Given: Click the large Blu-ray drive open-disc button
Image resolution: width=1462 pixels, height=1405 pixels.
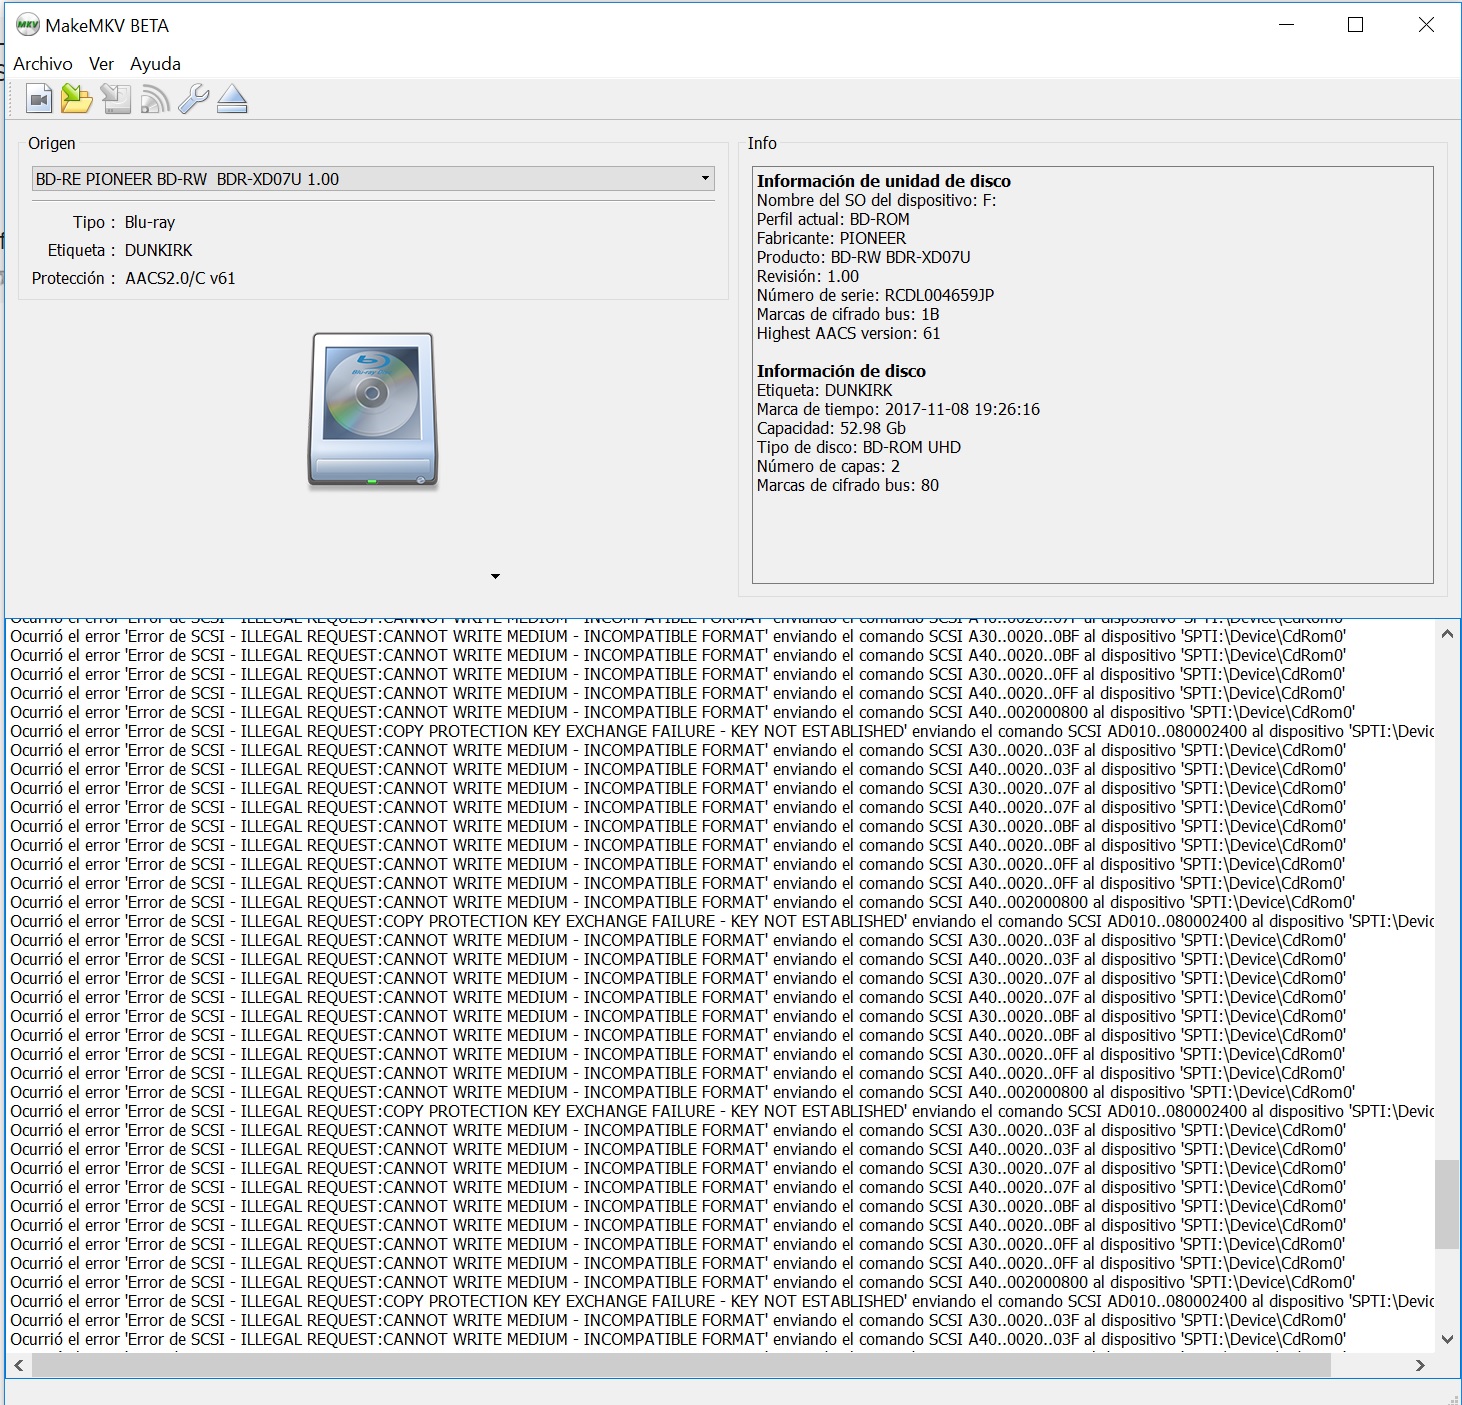Looking at the screenshot, I should click(x=373, y=411).
